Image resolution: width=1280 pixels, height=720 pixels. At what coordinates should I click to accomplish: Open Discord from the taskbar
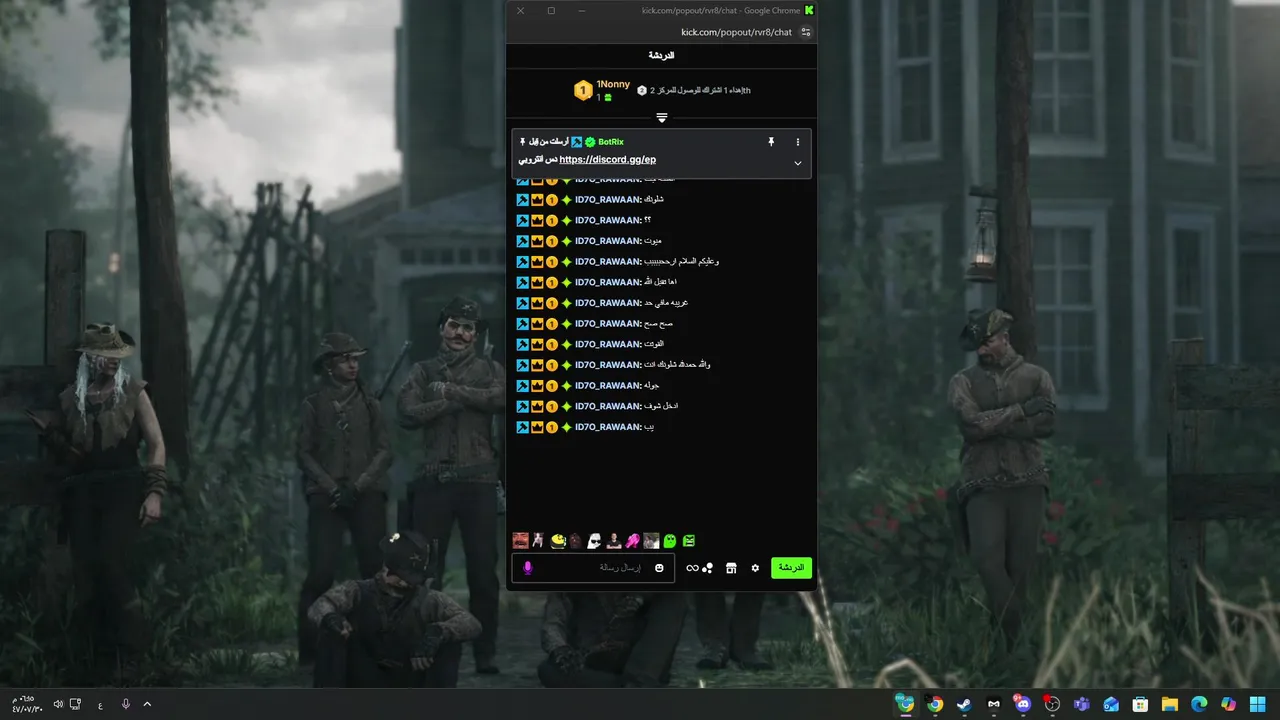(1022, 704)
